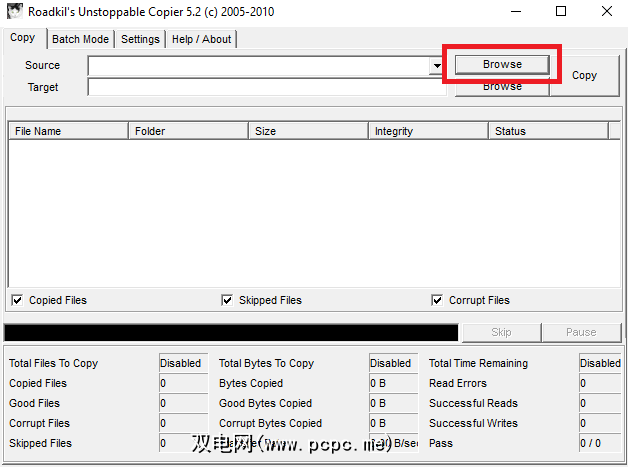Switch to the Copy tab

tap(23, 38)
